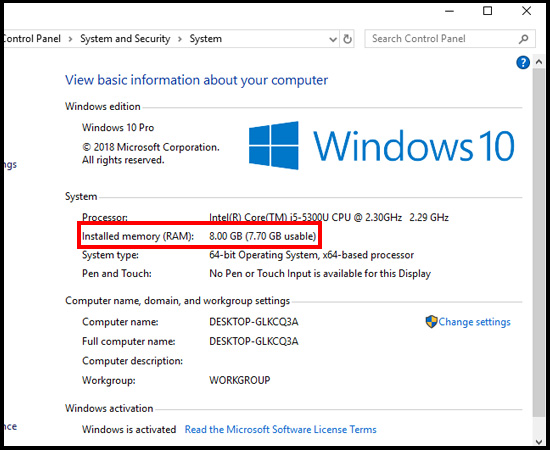Refresh the address bar location
Screen dimensions: 550x450
pos(347,39)
